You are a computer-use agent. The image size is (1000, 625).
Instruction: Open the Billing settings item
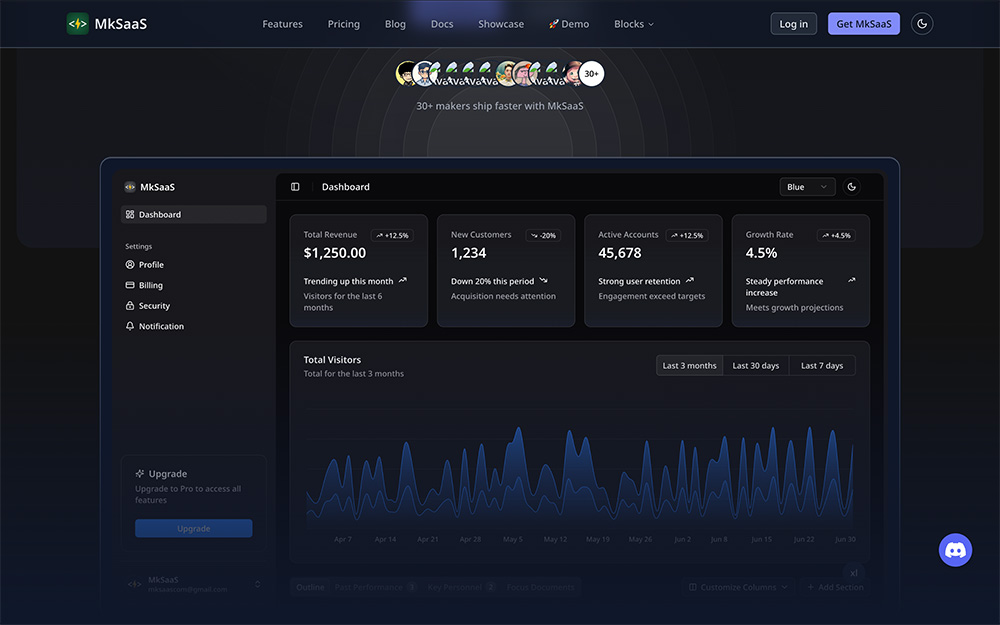click(x=193, y=285)
